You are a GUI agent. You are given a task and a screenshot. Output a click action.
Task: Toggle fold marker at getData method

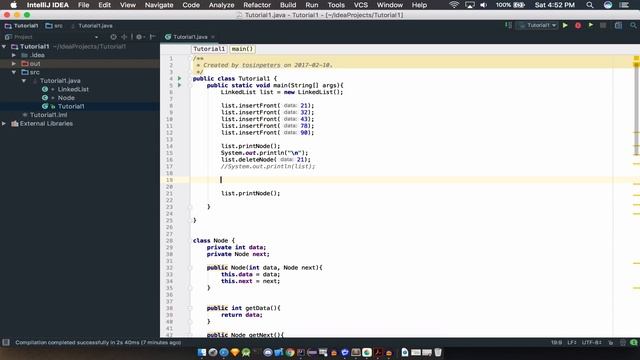coord(190,308)
